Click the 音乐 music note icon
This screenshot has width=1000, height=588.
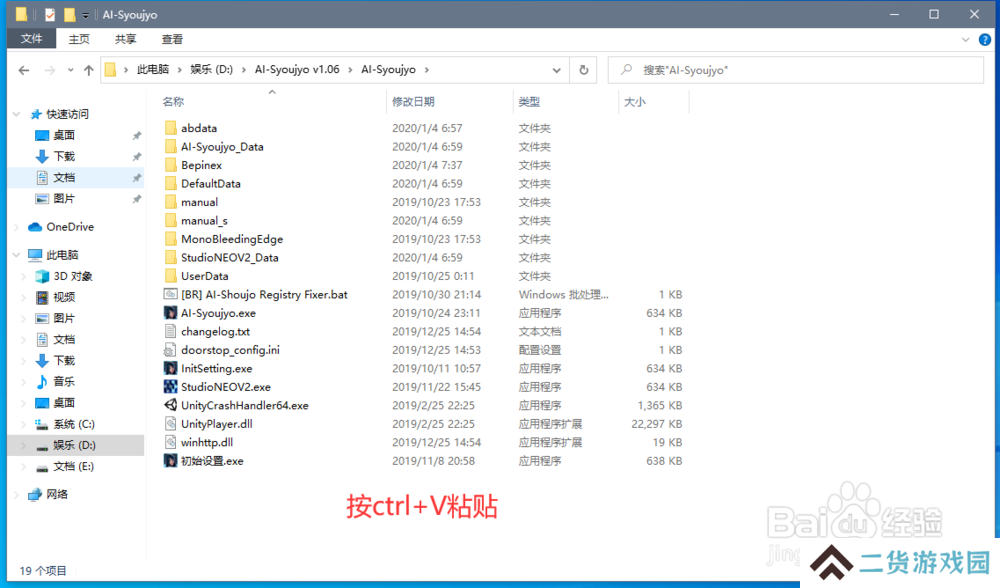tap(42, 381)
